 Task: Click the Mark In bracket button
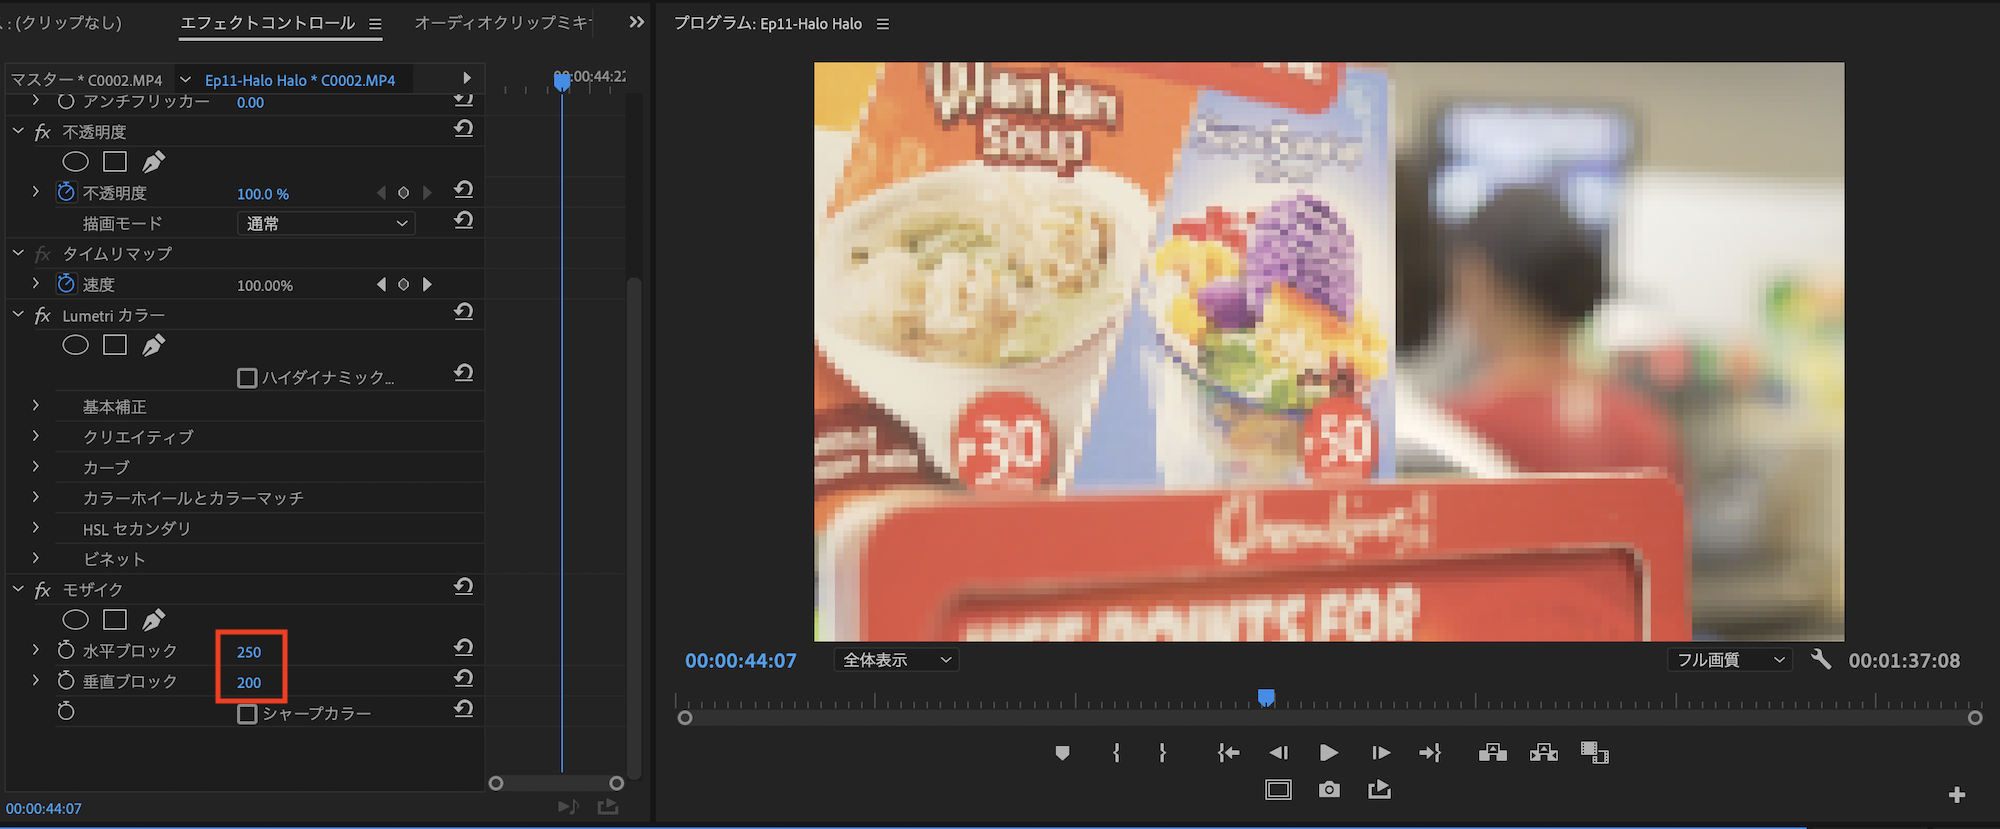pyautogui.click(x=1116, y=753)
